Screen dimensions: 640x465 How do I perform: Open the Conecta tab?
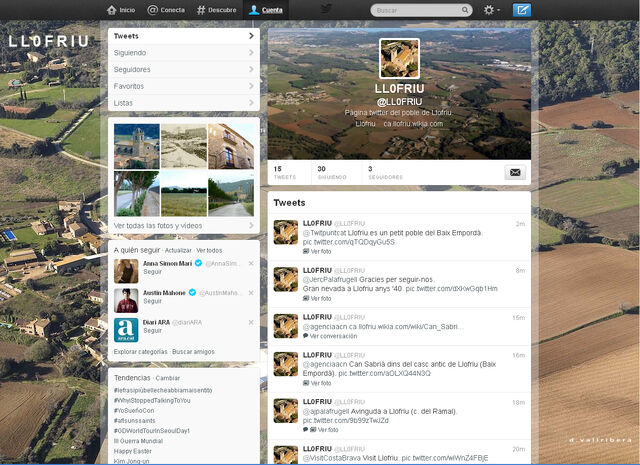tap(166, 10)
